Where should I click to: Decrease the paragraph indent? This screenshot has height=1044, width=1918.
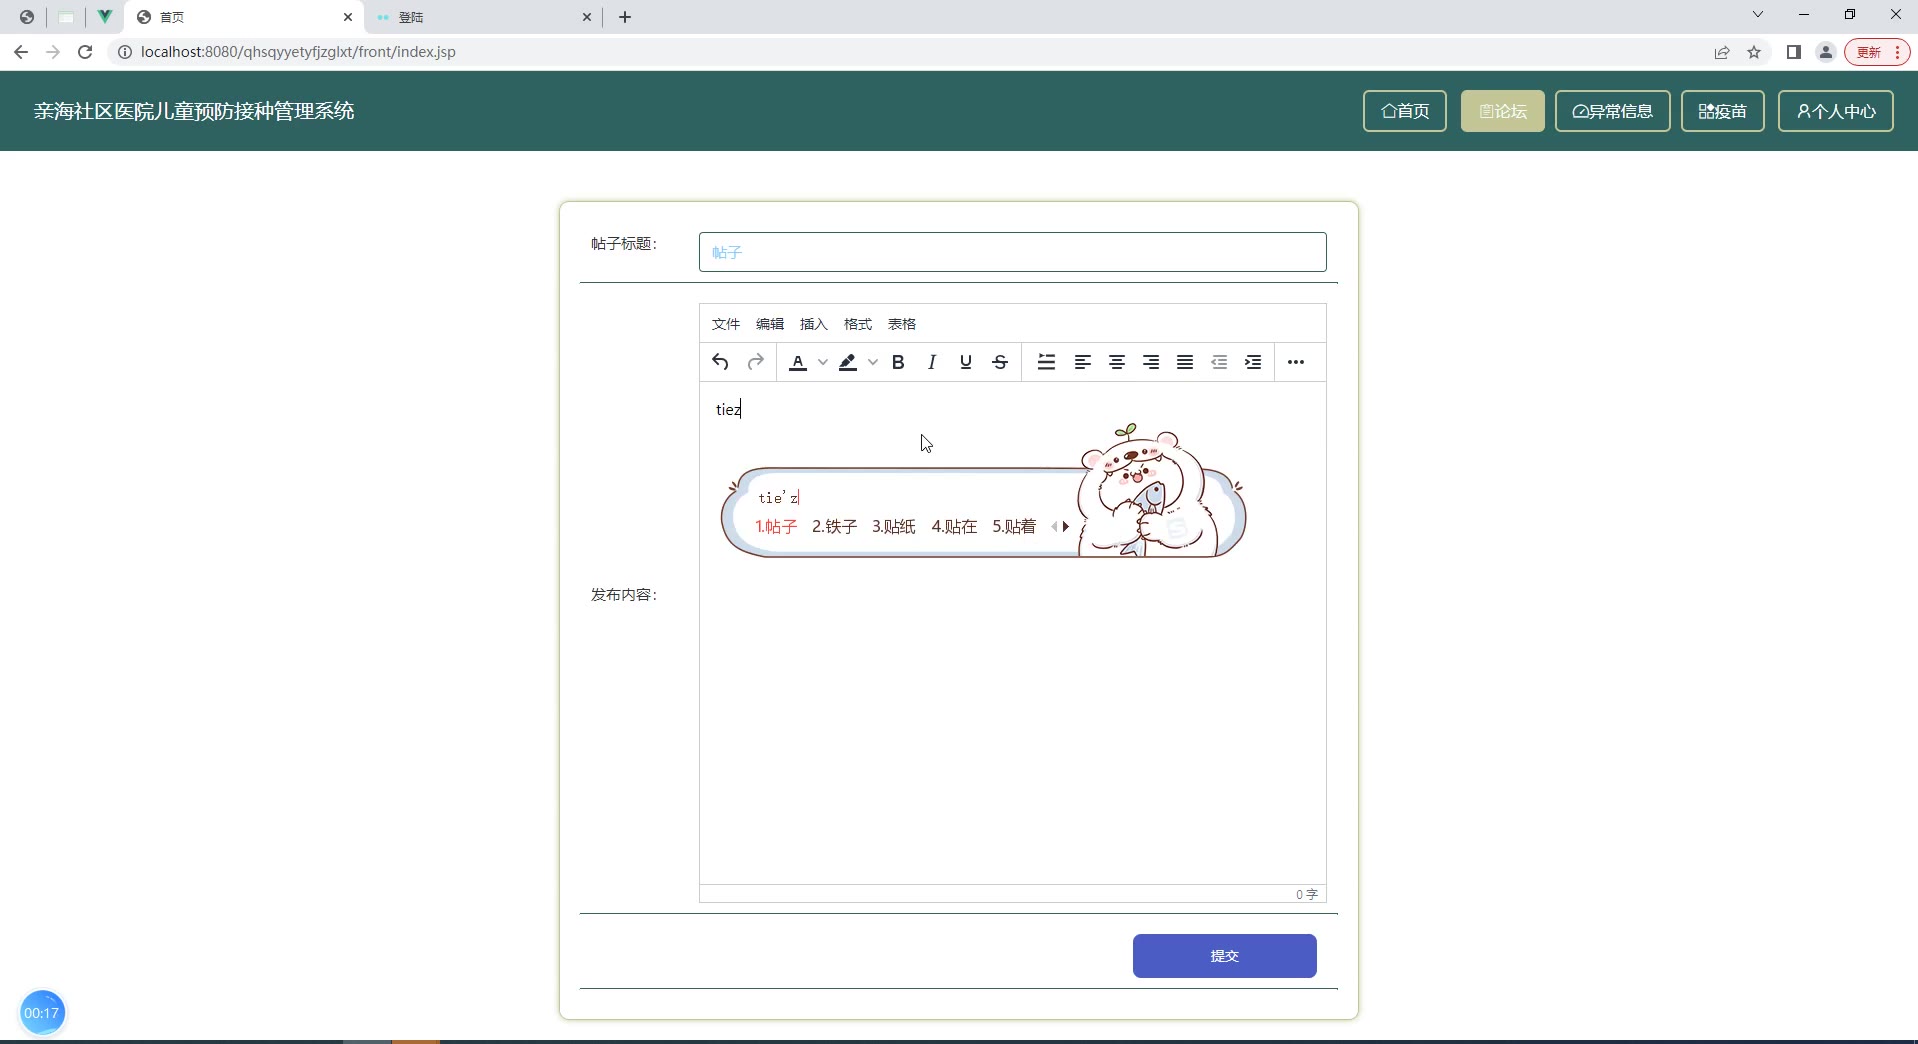coord(1219,362)
